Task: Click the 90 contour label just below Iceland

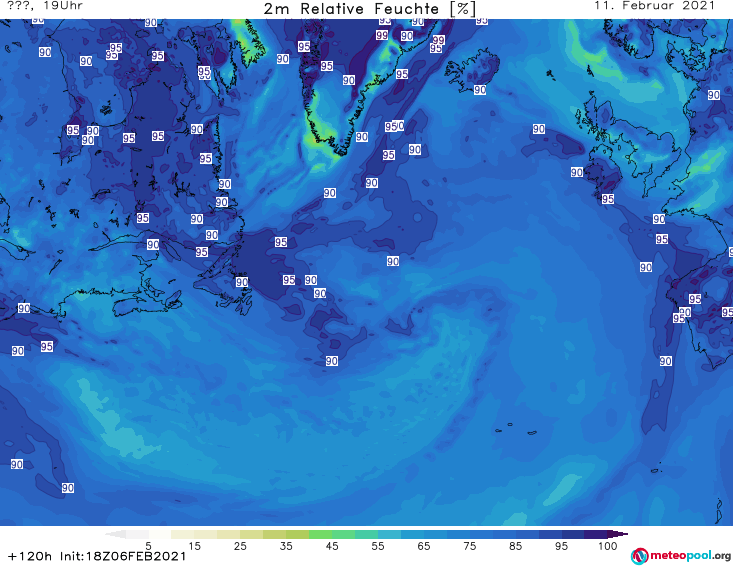Action: coord(480,90)
